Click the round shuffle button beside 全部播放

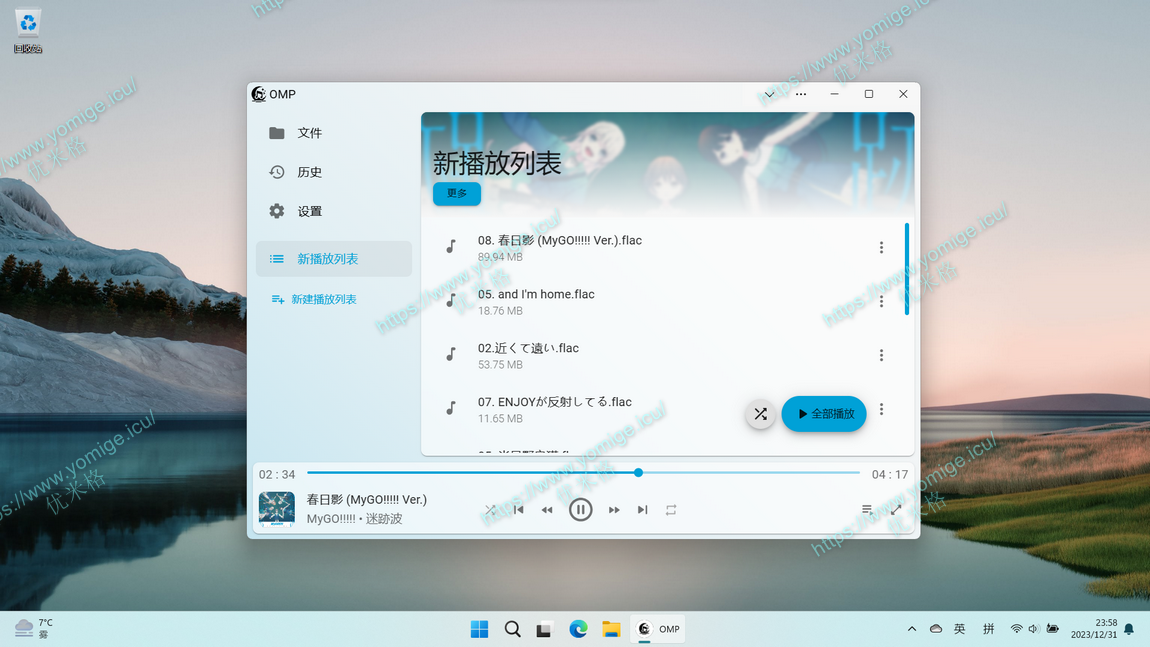click(760, 414)
